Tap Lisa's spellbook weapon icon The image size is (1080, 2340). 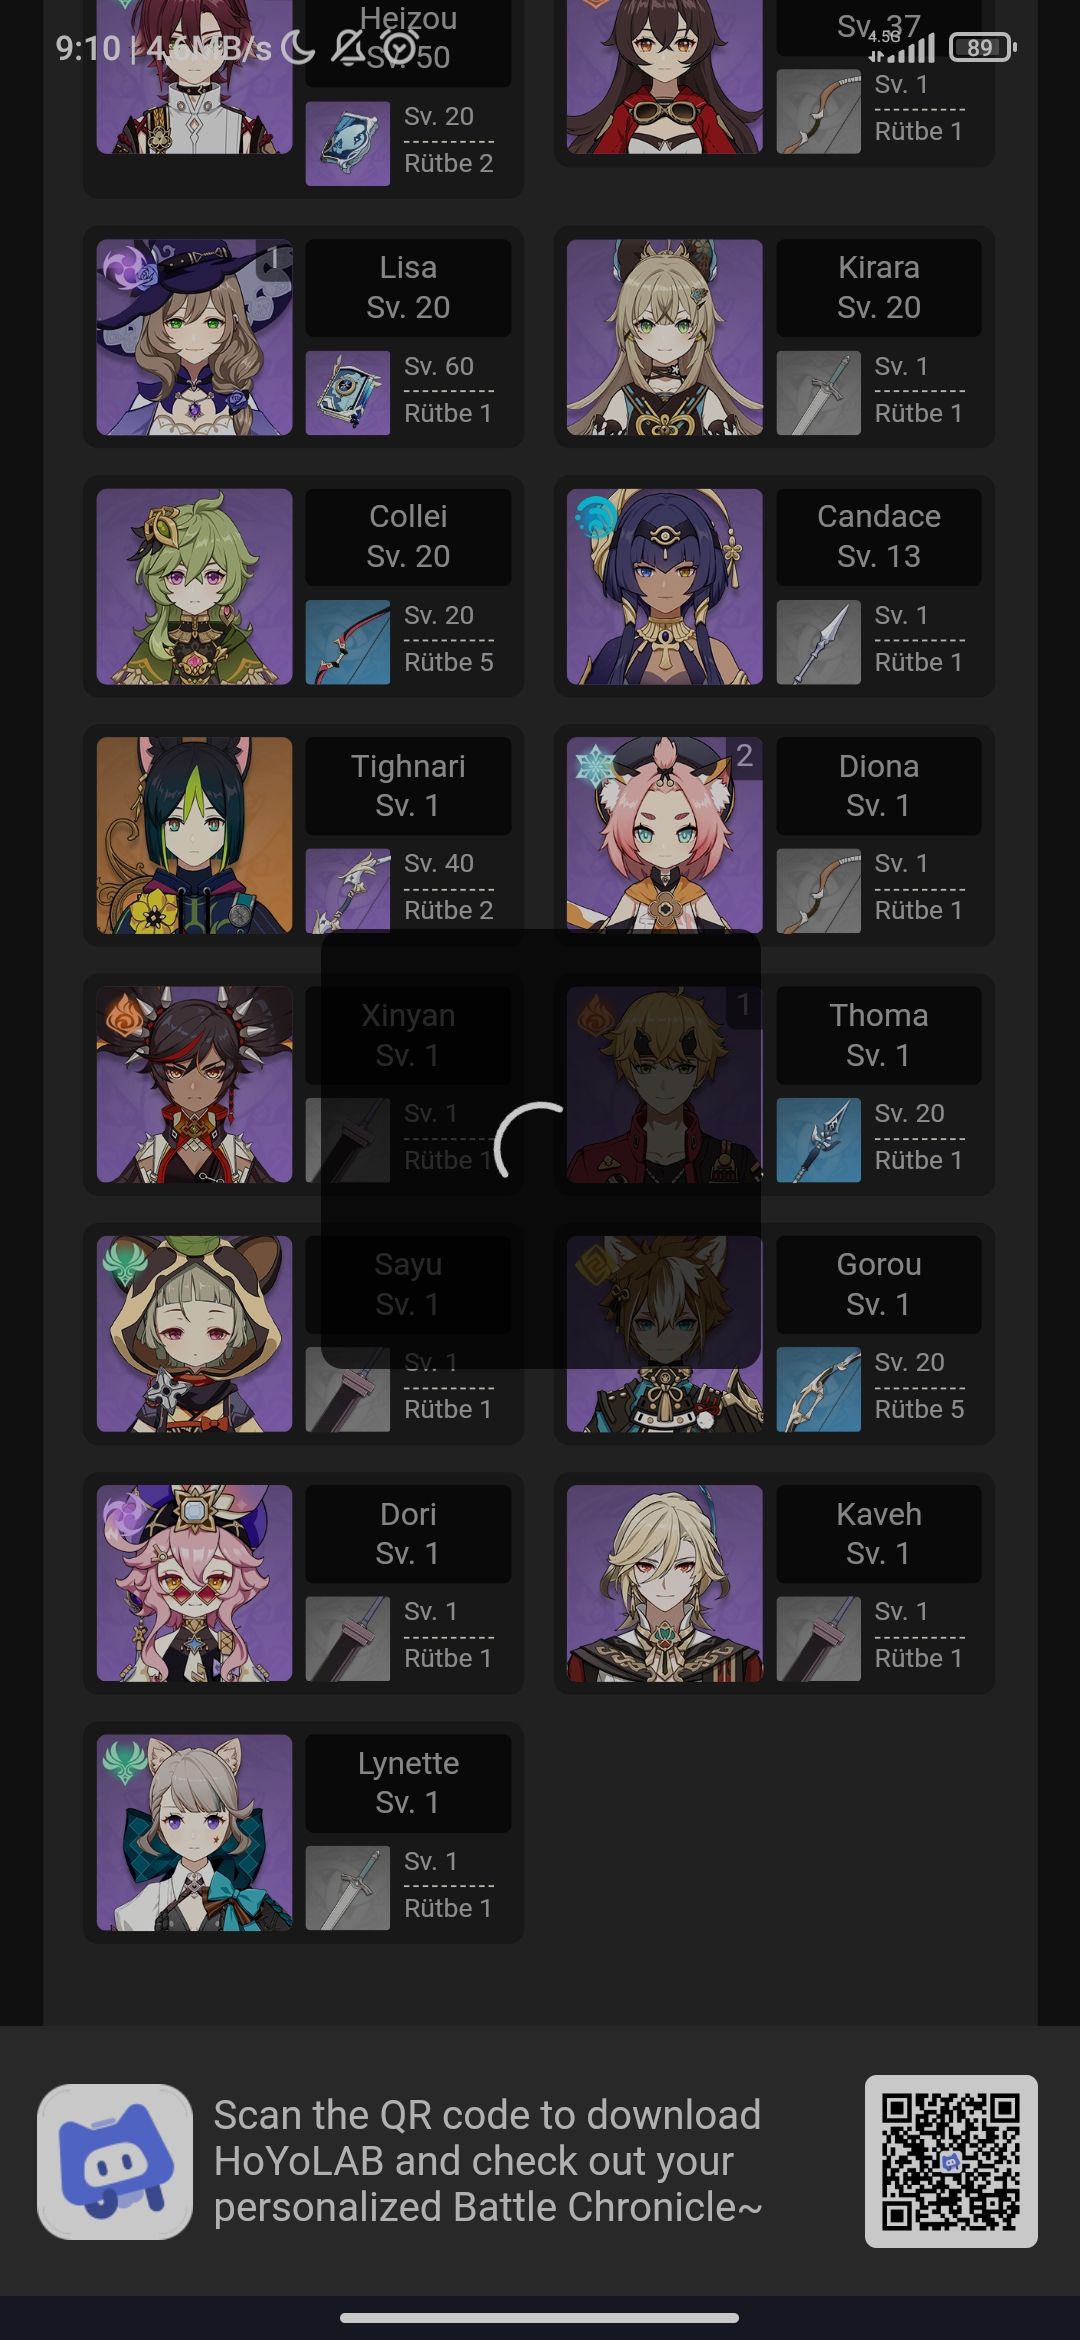[347, 392]
